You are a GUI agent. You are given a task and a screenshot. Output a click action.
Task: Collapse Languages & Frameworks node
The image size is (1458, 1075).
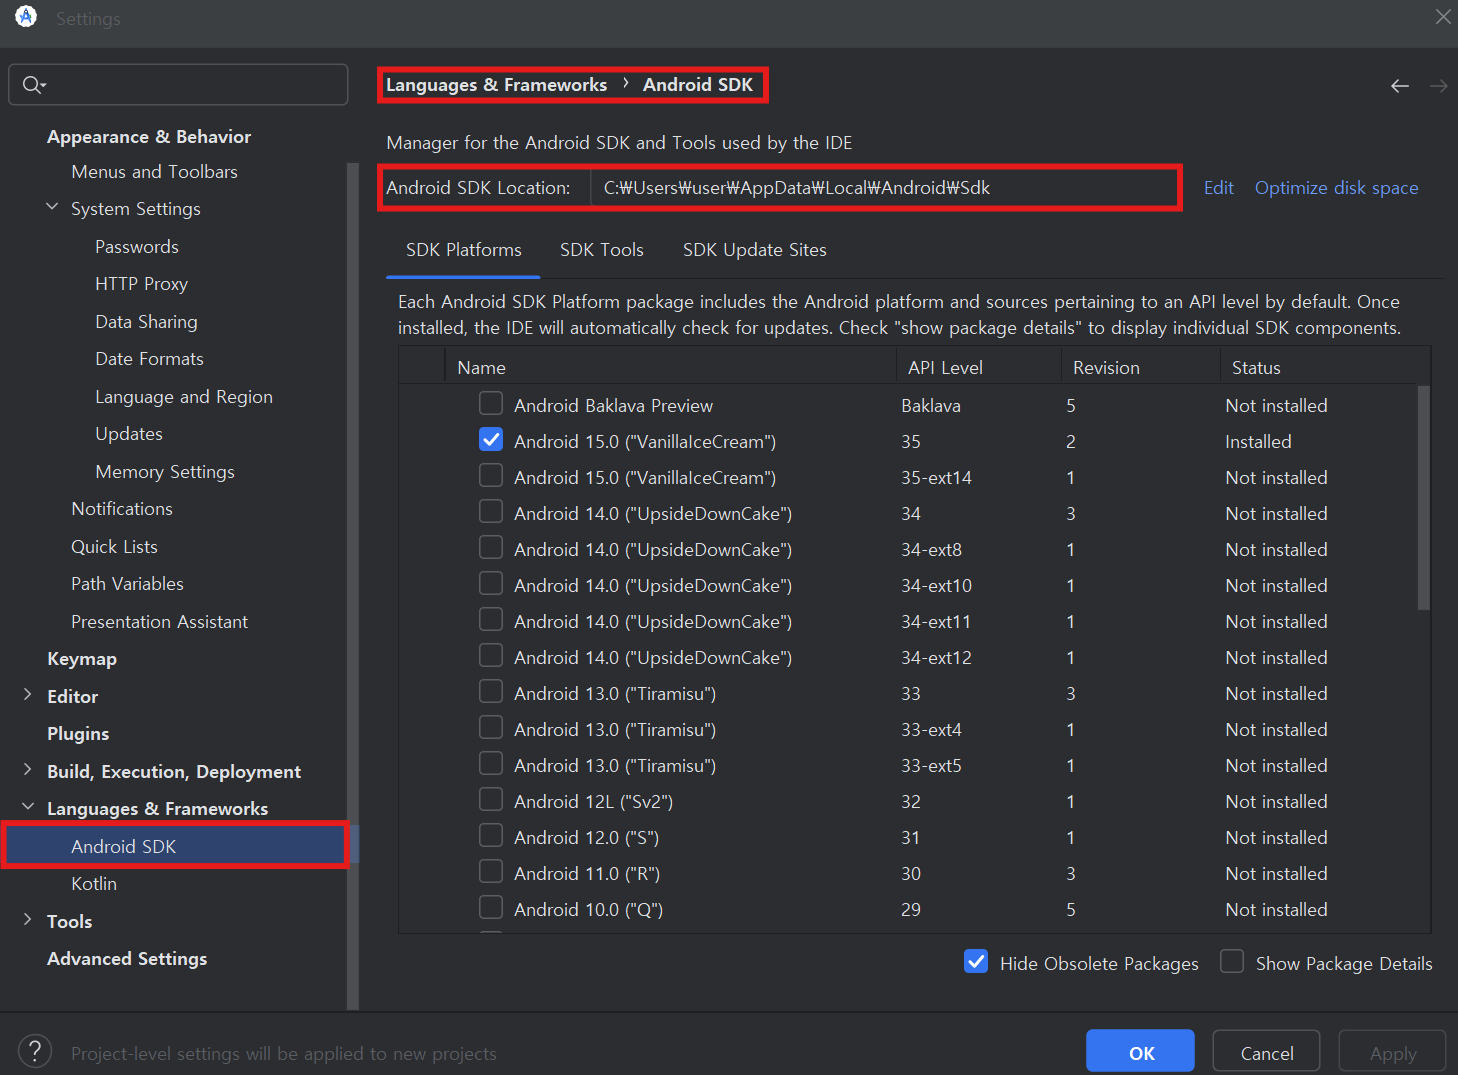coord(28,807)
